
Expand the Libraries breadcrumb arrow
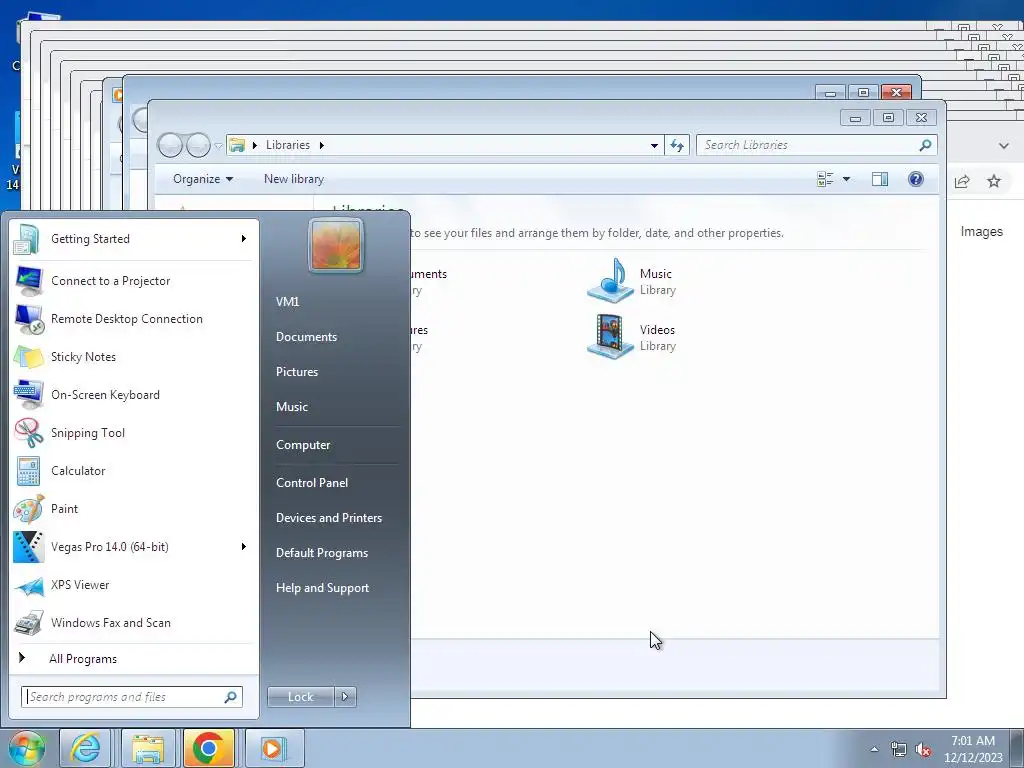(321, 145)
